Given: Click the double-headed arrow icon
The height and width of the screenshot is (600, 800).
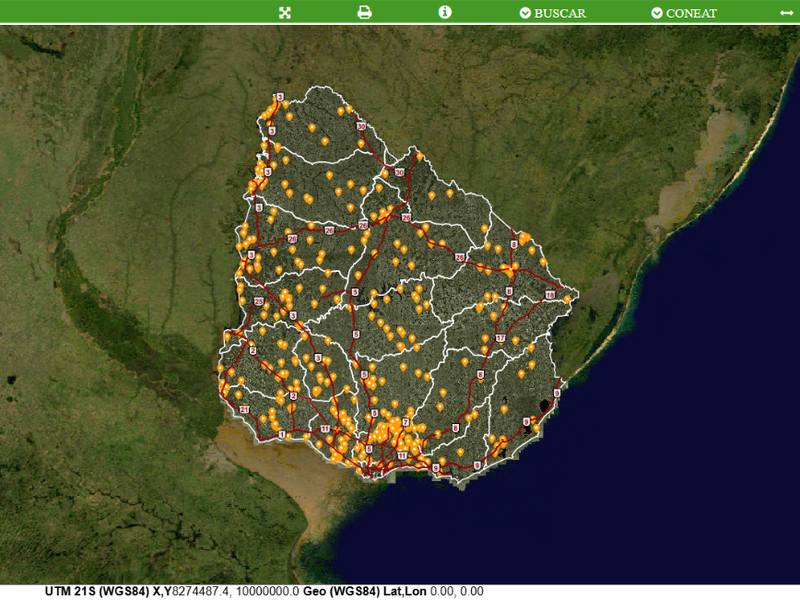Looking at the screenshot, I should pyautogui.click(x=787, y=13).
